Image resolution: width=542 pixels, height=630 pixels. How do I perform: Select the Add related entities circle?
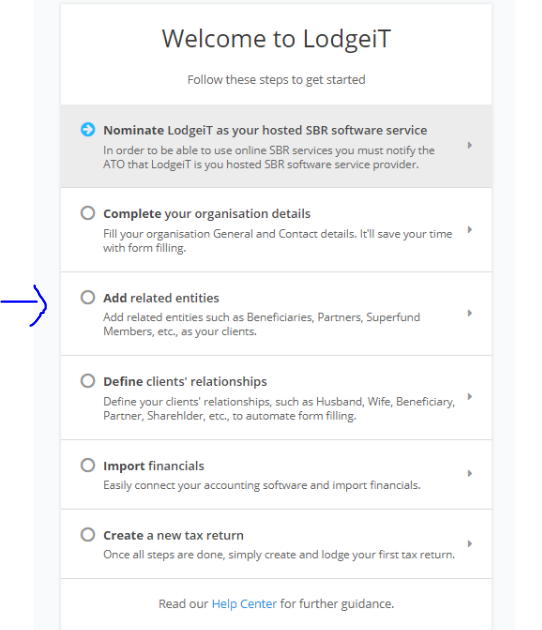88,297
